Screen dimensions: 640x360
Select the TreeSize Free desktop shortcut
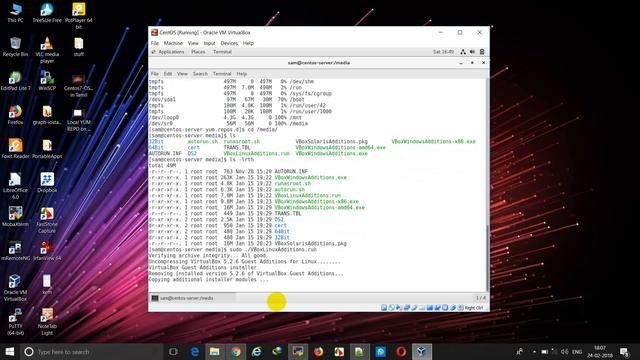47,12
